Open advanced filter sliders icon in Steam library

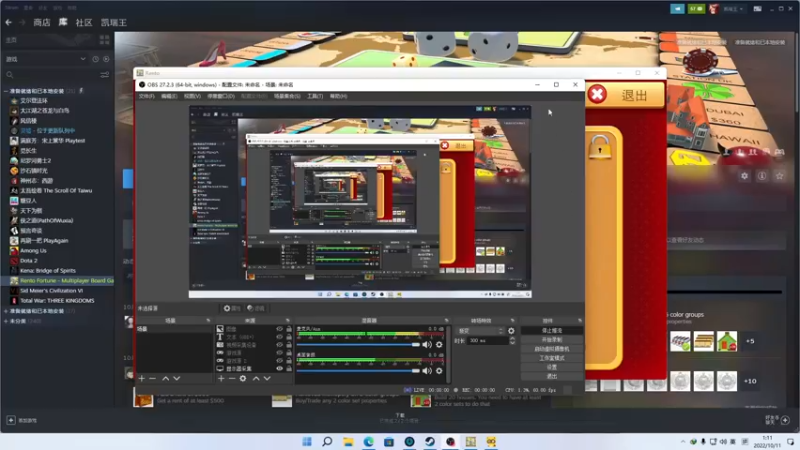tap(105, 74)
